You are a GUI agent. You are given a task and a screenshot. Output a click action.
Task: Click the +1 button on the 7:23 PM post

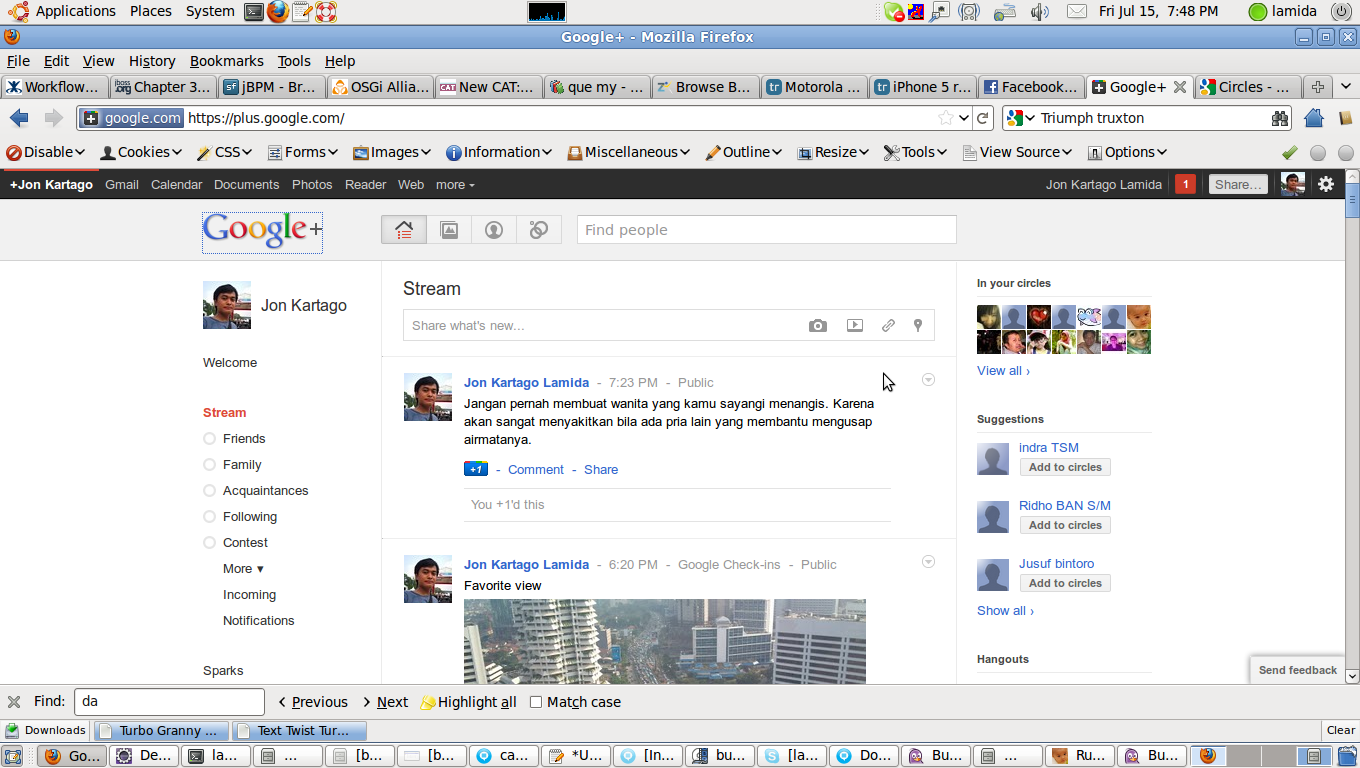point(475,469)
